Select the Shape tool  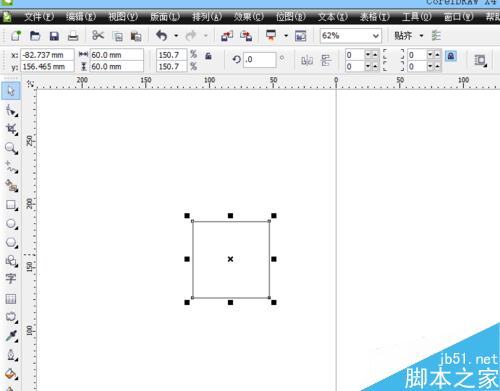tap(11, 110)
